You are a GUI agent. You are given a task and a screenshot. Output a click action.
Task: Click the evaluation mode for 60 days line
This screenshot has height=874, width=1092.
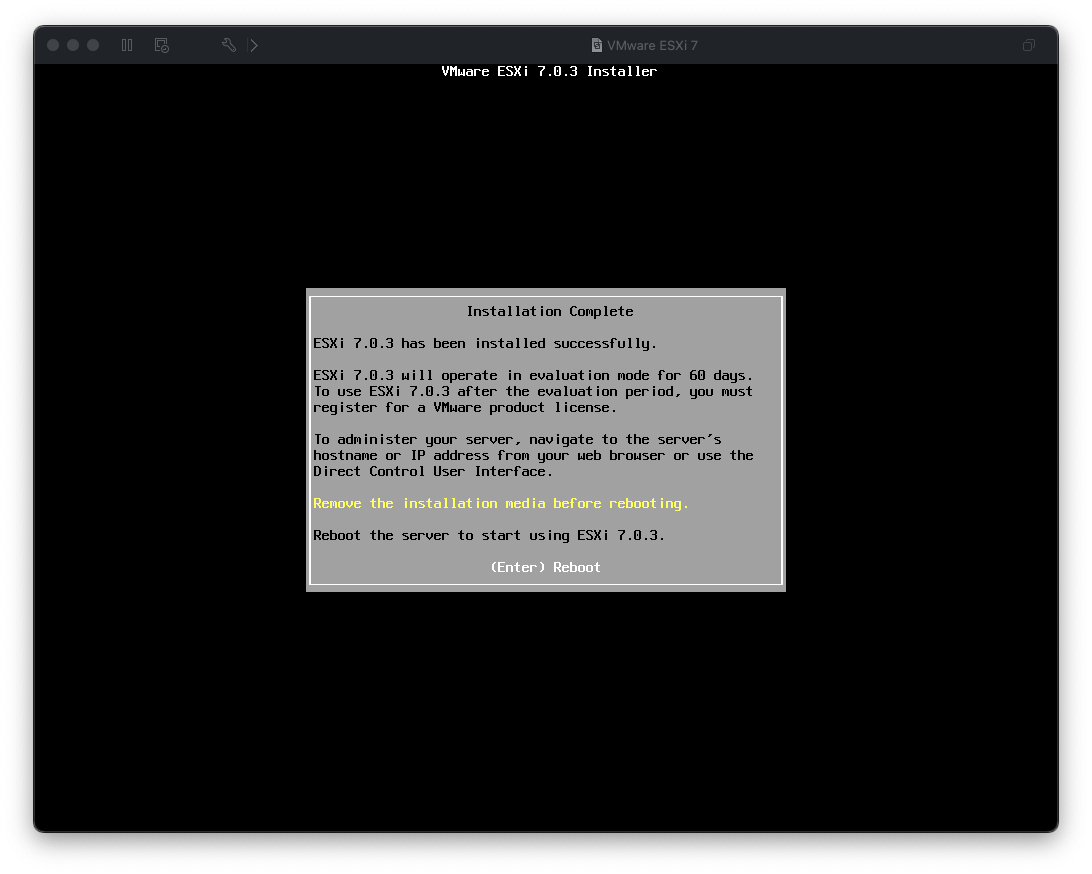532,375
